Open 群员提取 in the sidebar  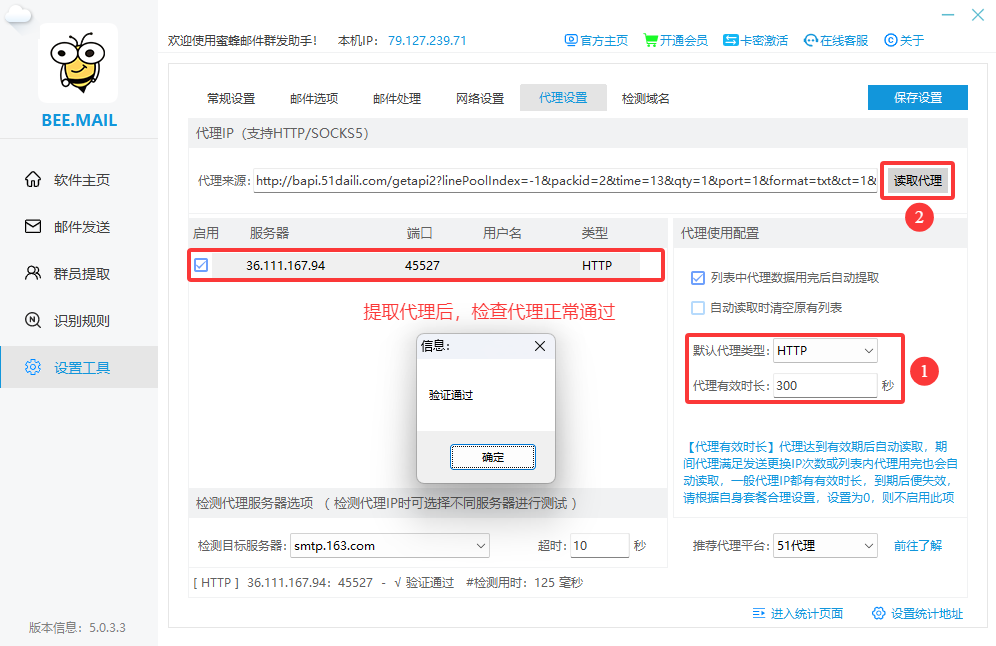(x=79, y=274)
